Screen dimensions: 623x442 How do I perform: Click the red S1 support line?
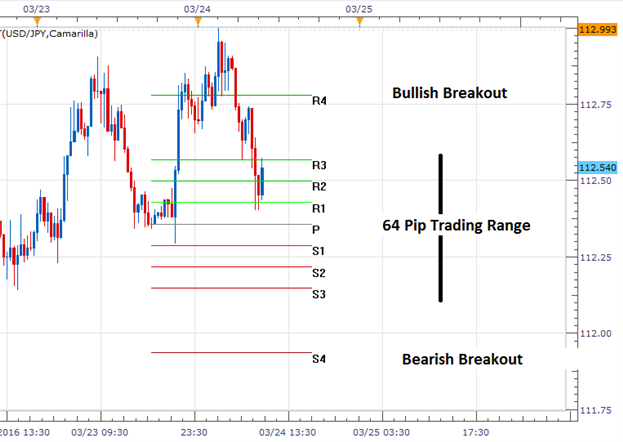coord(231,245)
